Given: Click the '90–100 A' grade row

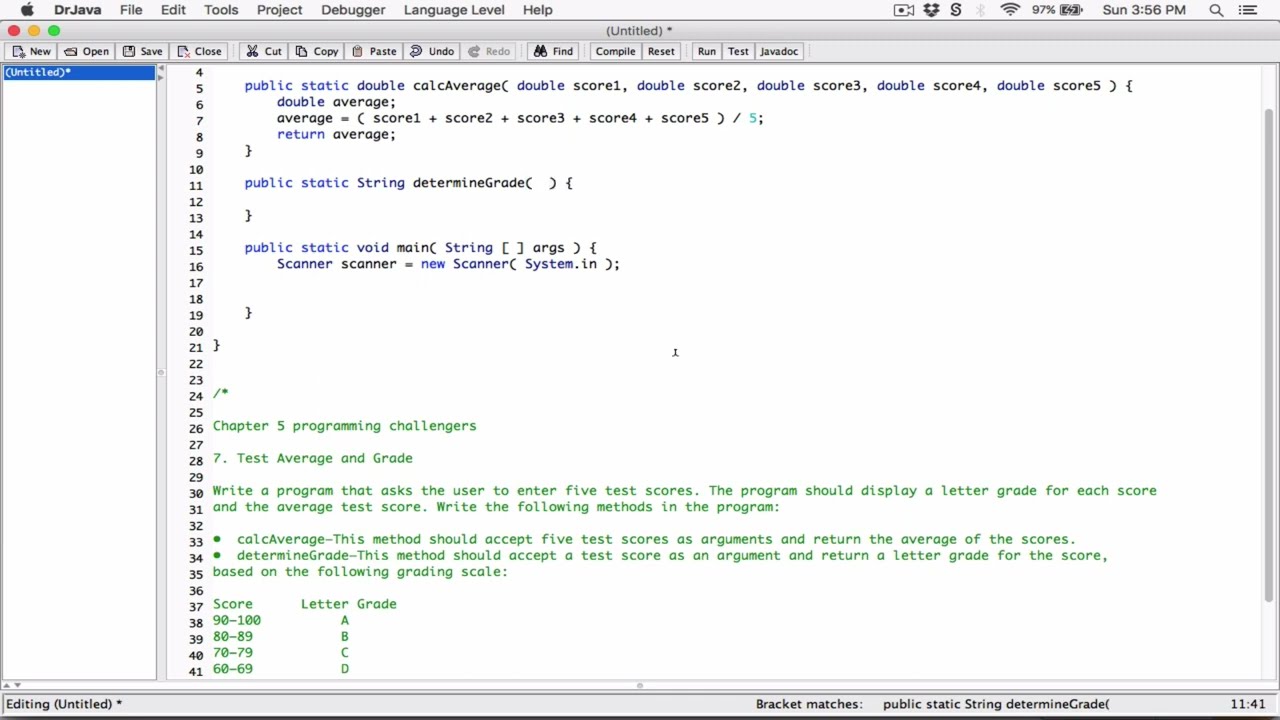Looking at the screenshot, I should (280, 620).
